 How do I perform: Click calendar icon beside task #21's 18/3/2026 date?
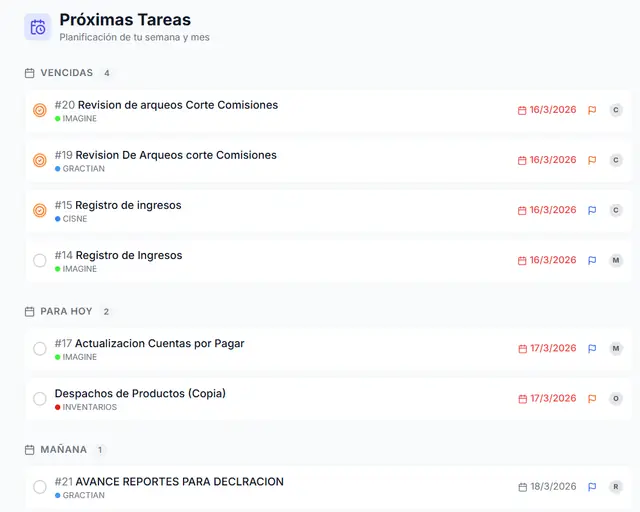[x=522, y=487]
